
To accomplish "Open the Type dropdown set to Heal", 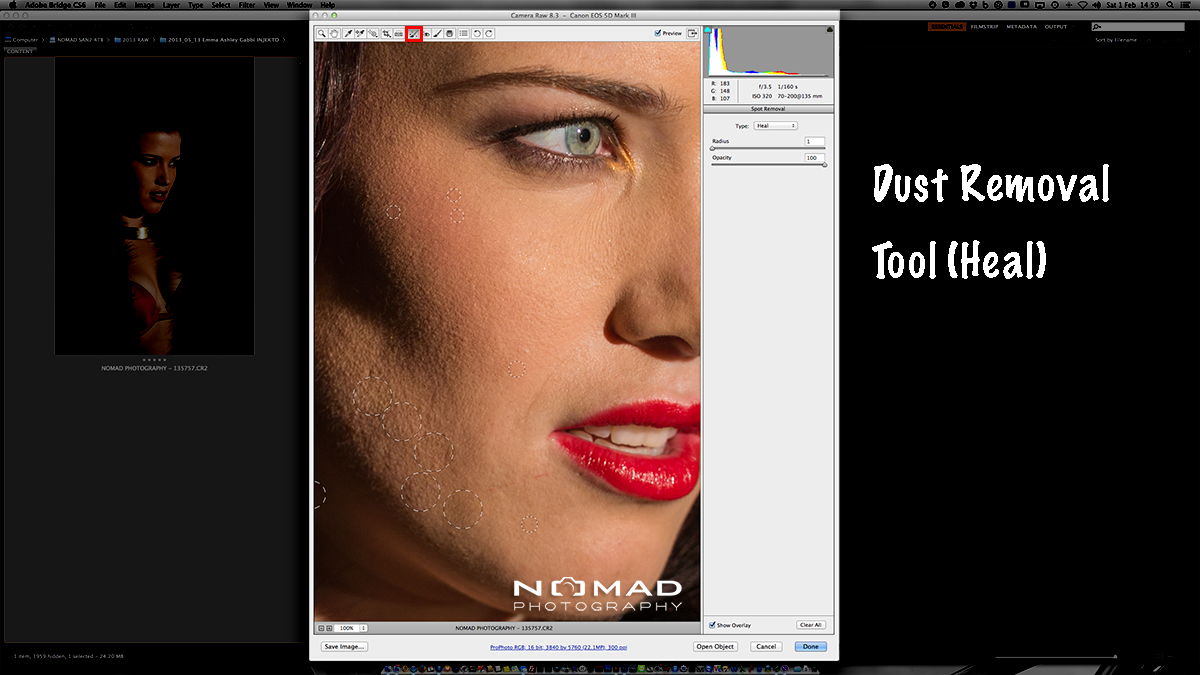I will (775, 126).
